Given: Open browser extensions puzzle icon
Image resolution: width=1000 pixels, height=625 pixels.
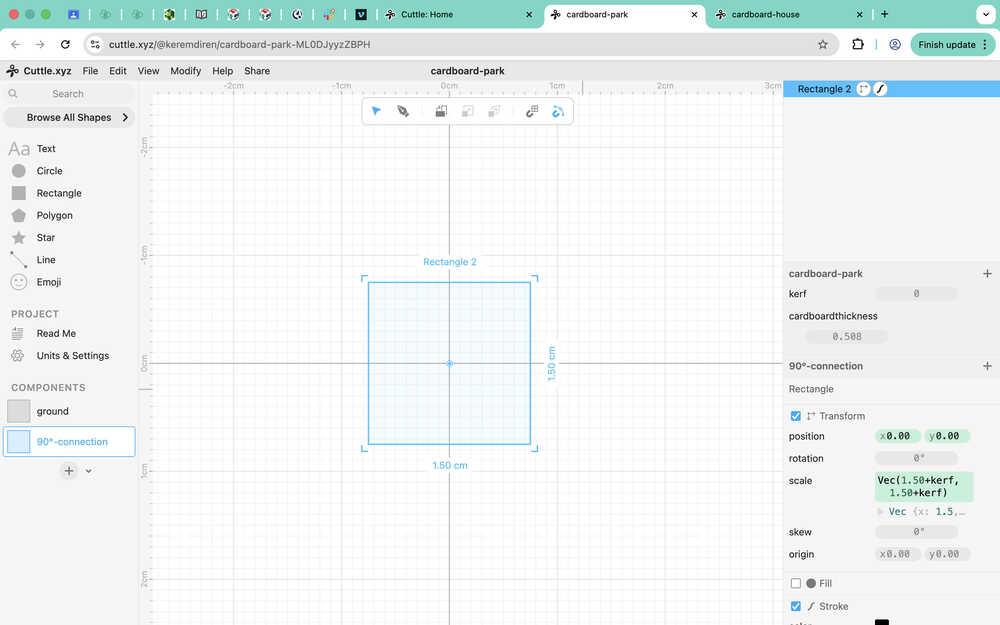Looking at the screenshot, I should pyautogui.click(x=858, y=45).
